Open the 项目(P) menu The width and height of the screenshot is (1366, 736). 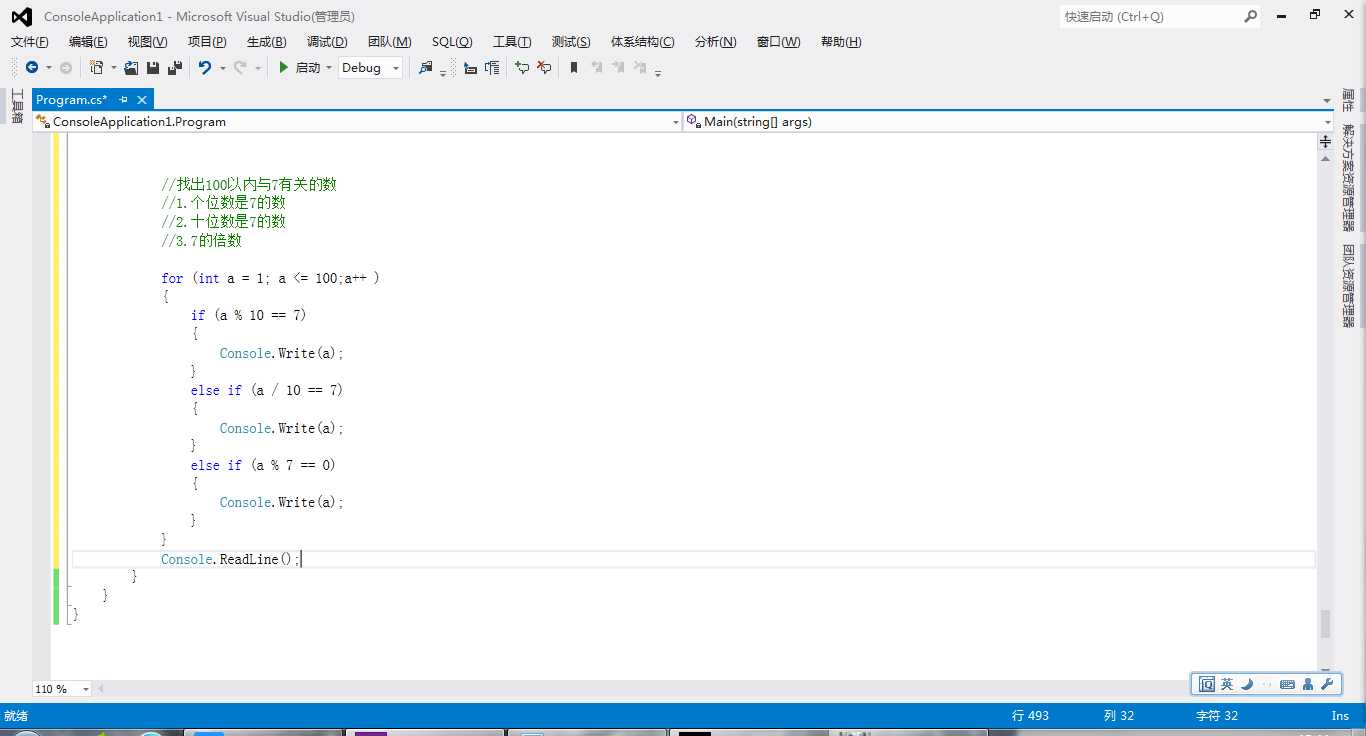coord(207,41)
